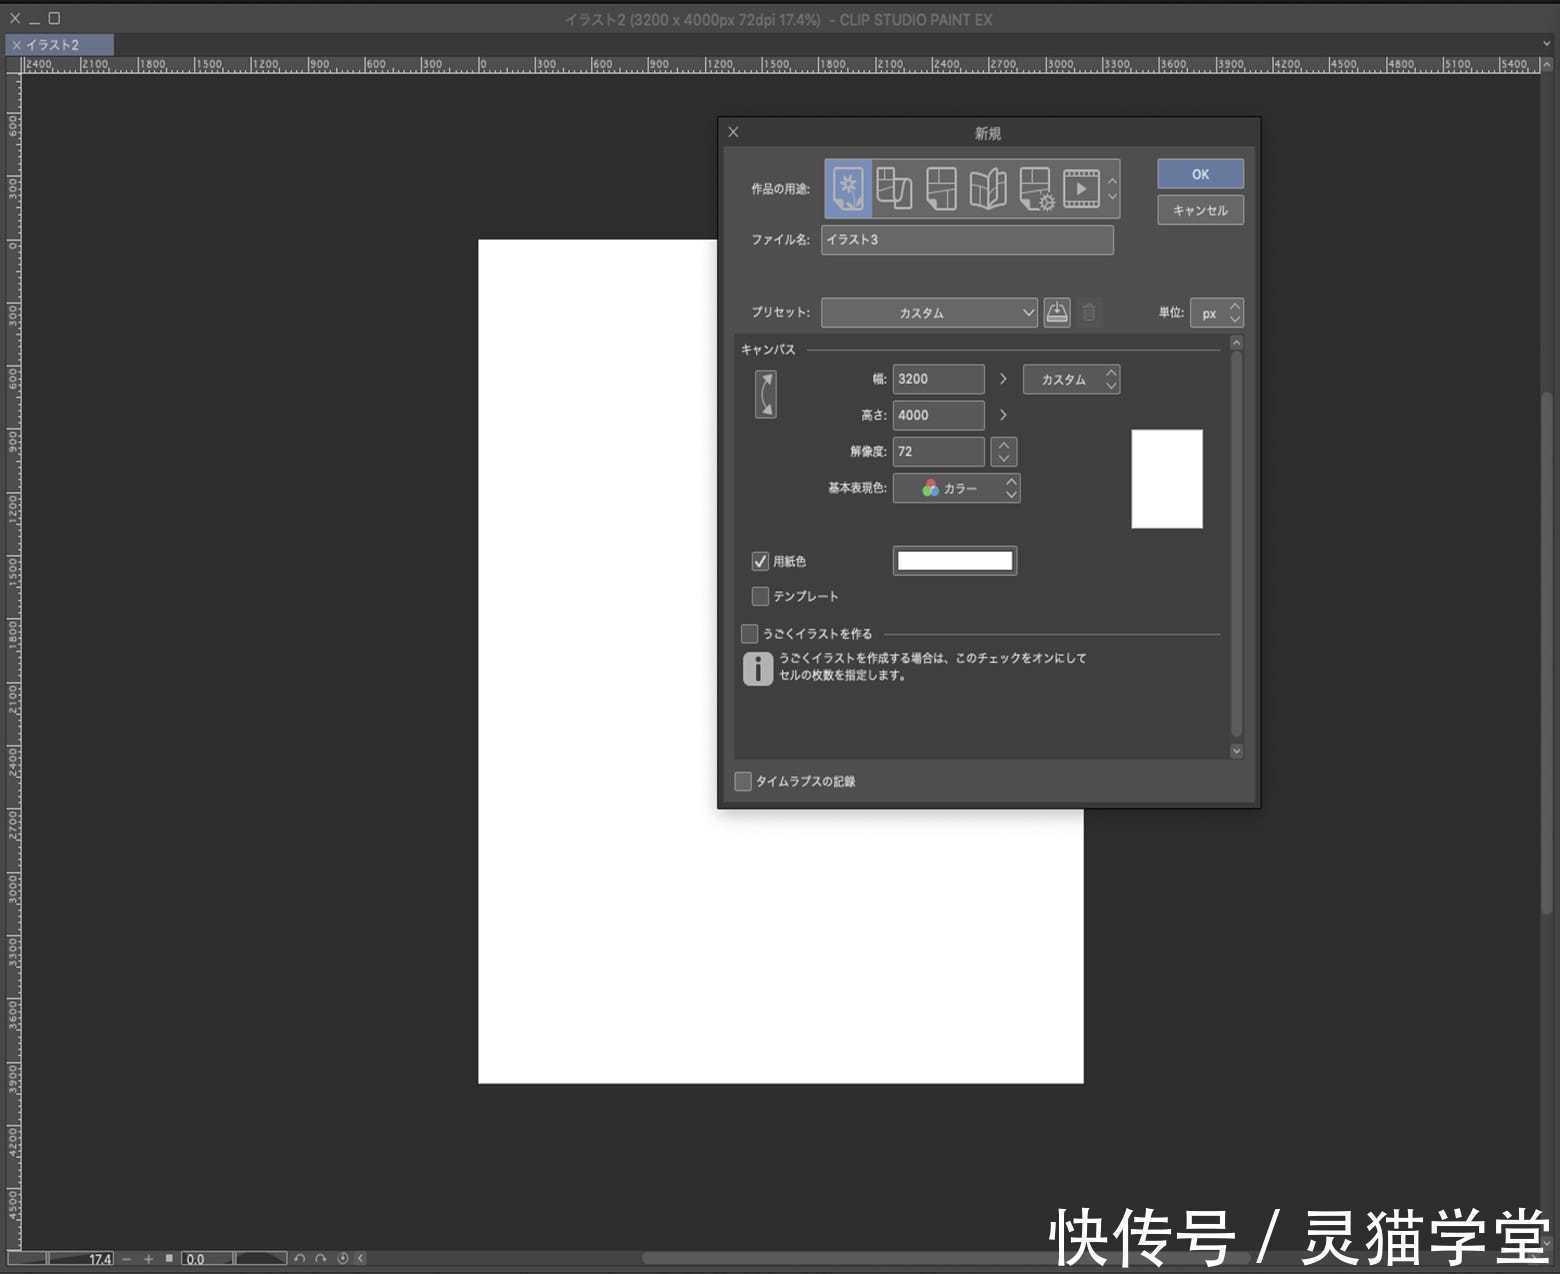Expand the tab list chevron at top right
The image size is (1560, 1274).
(1546, 44)
